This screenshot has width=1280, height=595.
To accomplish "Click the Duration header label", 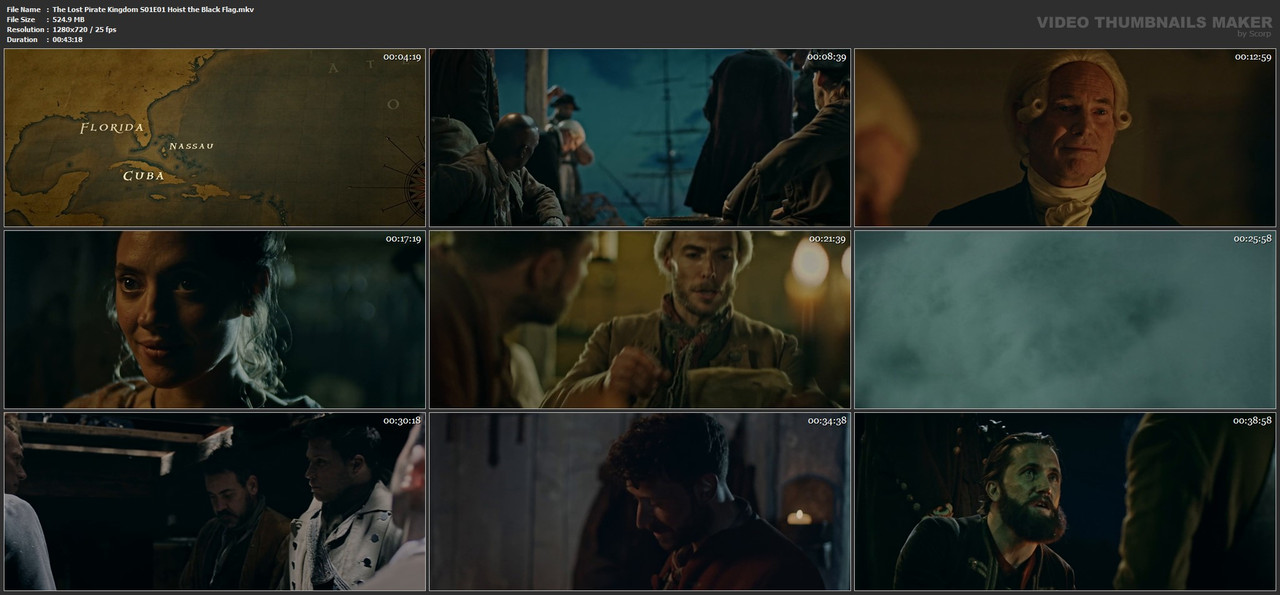I will click(22, 39).
